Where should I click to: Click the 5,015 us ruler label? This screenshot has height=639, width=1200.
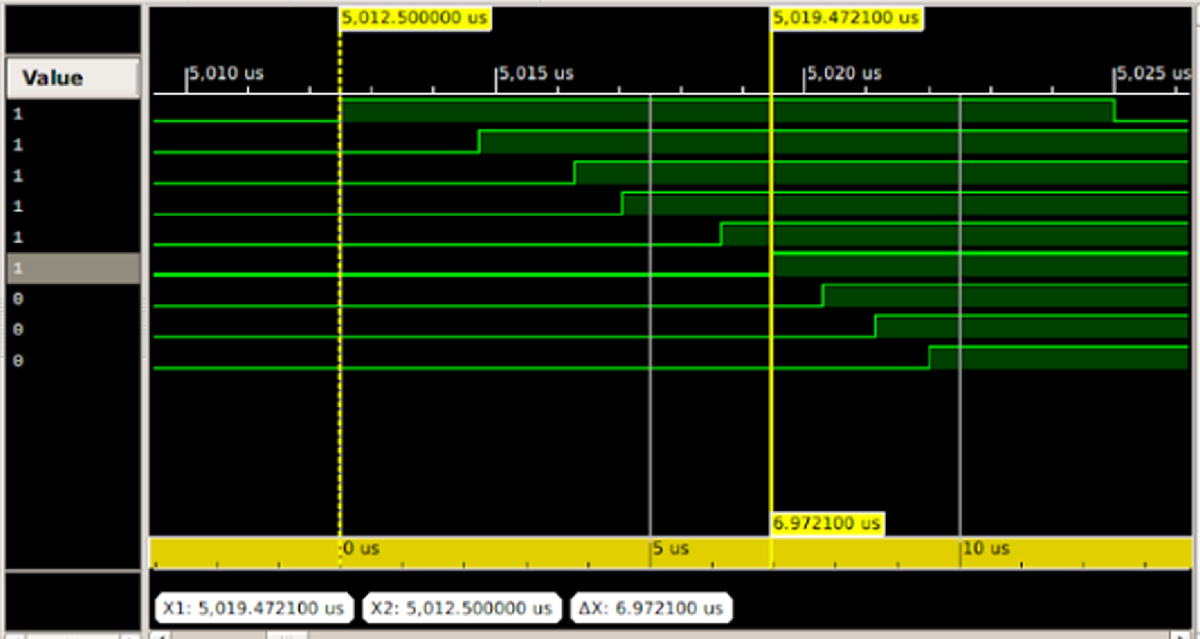click(x=536, y=73)
